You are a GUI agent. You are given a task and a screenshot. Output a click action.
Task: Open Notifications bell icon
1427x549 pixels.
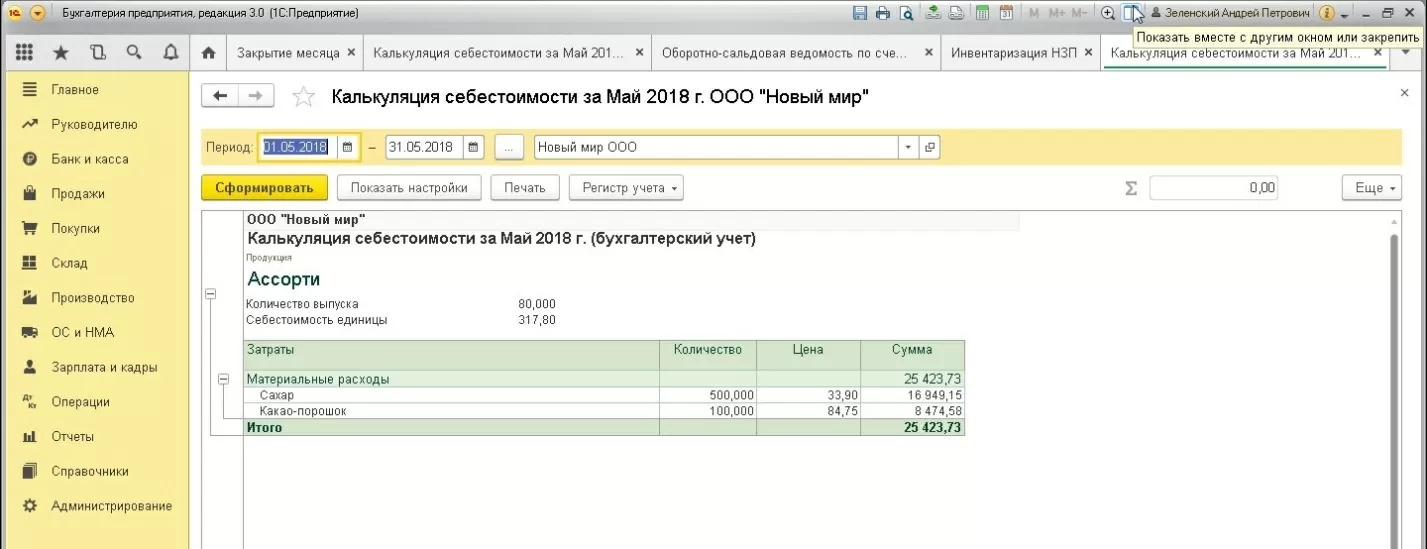[169, 52]
